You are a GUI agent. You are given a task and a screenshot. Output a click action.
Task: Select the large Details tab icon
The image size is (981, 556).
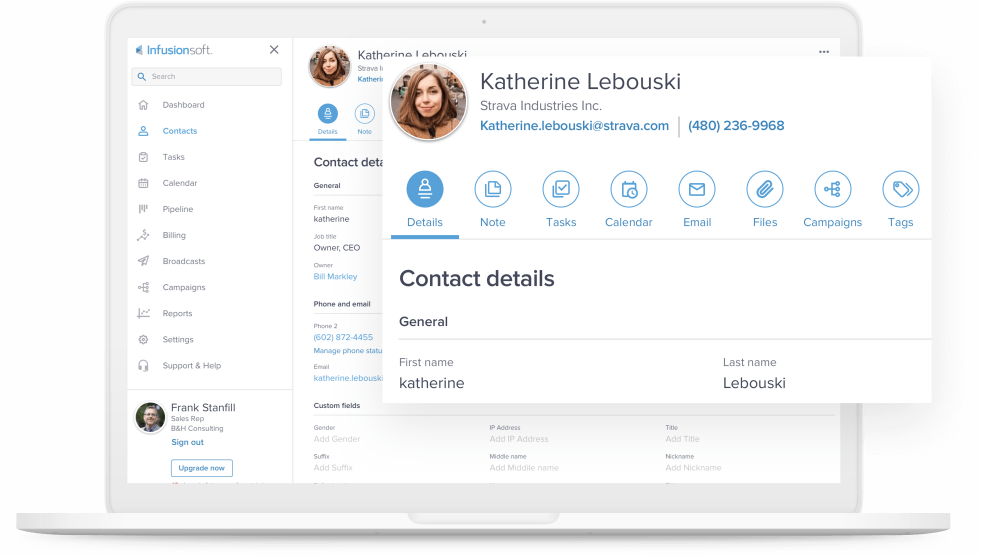425,189
